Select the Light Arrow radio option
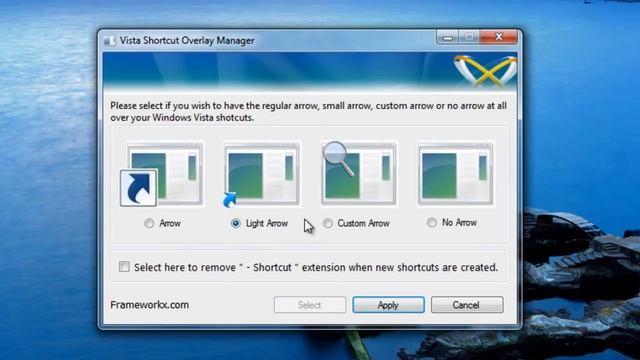This screenshot has height=360, width=640. click(236, 223)
